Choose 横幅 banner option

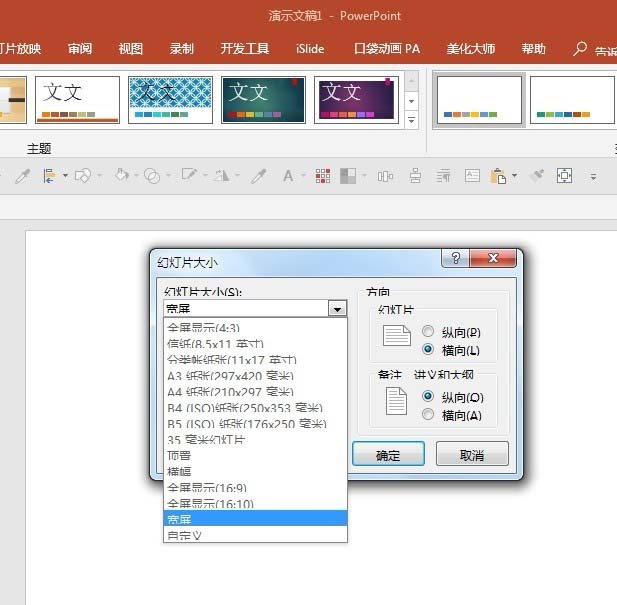point(255,472)
